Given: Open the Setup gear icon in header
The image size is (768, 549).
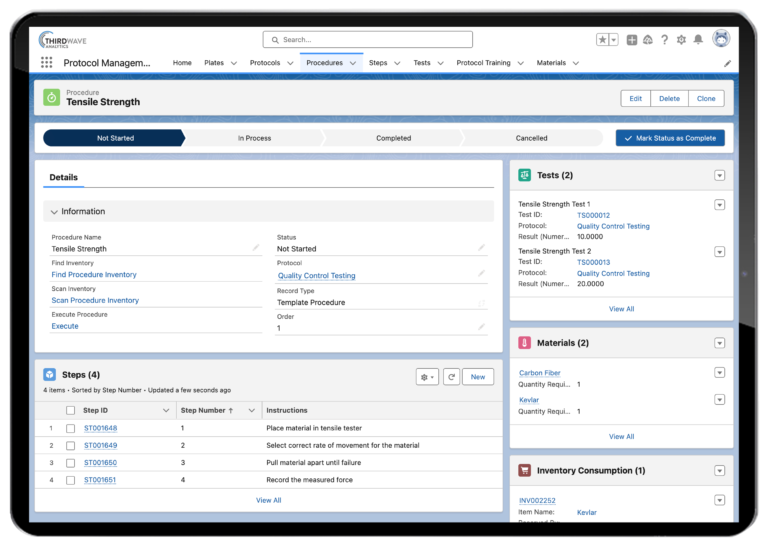Looking at the screenshot, I should click(x=681, y=40).
